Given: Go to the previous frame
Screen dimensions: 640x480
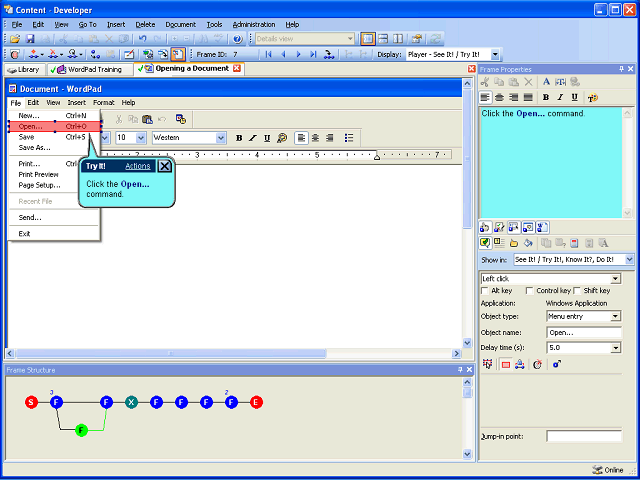Looking at the screenshot, I should [283, 54].
